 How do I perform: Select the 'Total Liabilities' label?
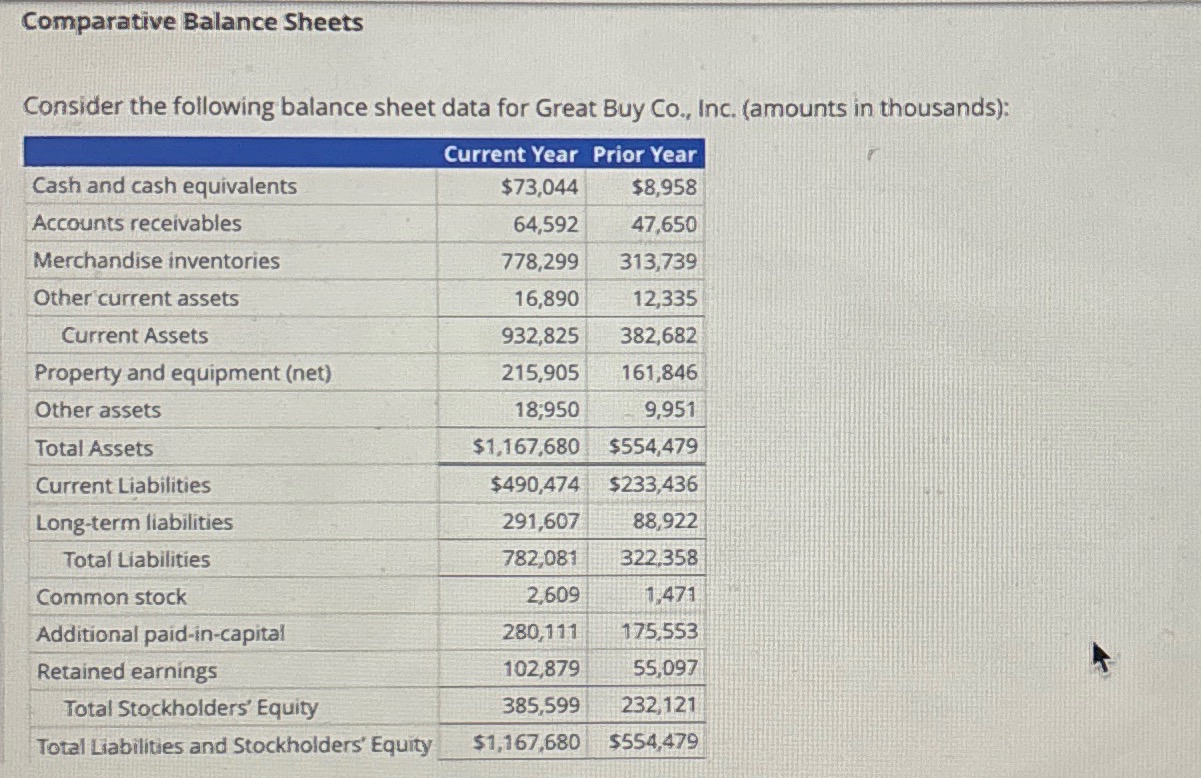point(137,560)
